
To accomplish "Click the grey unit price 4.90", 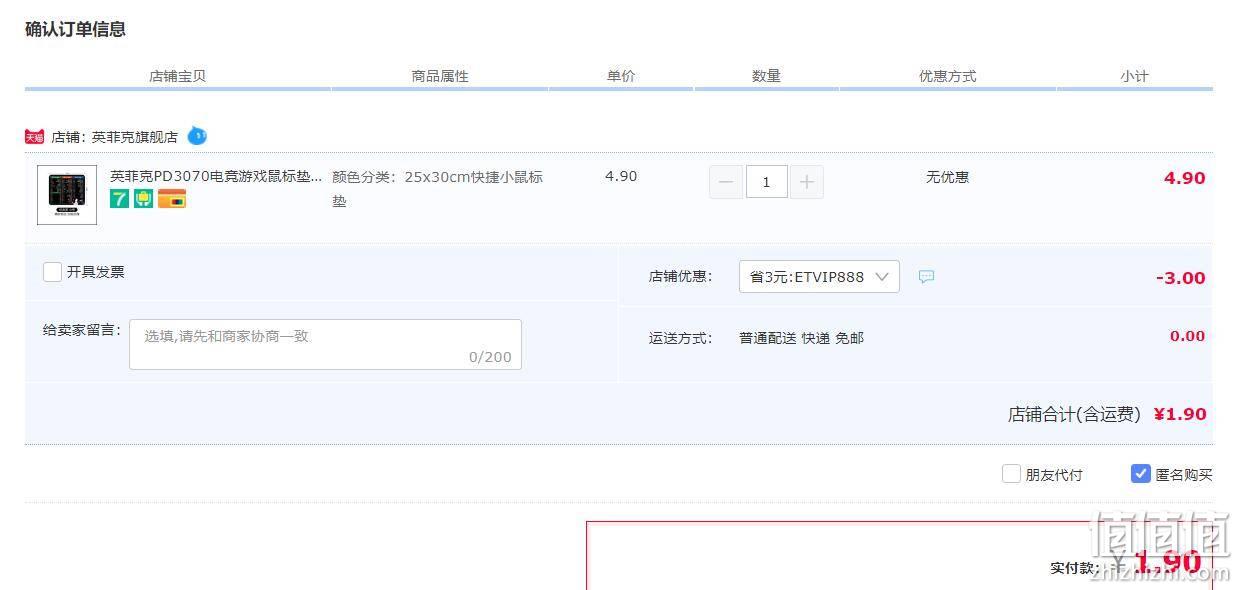I will (x=621, y=176).
